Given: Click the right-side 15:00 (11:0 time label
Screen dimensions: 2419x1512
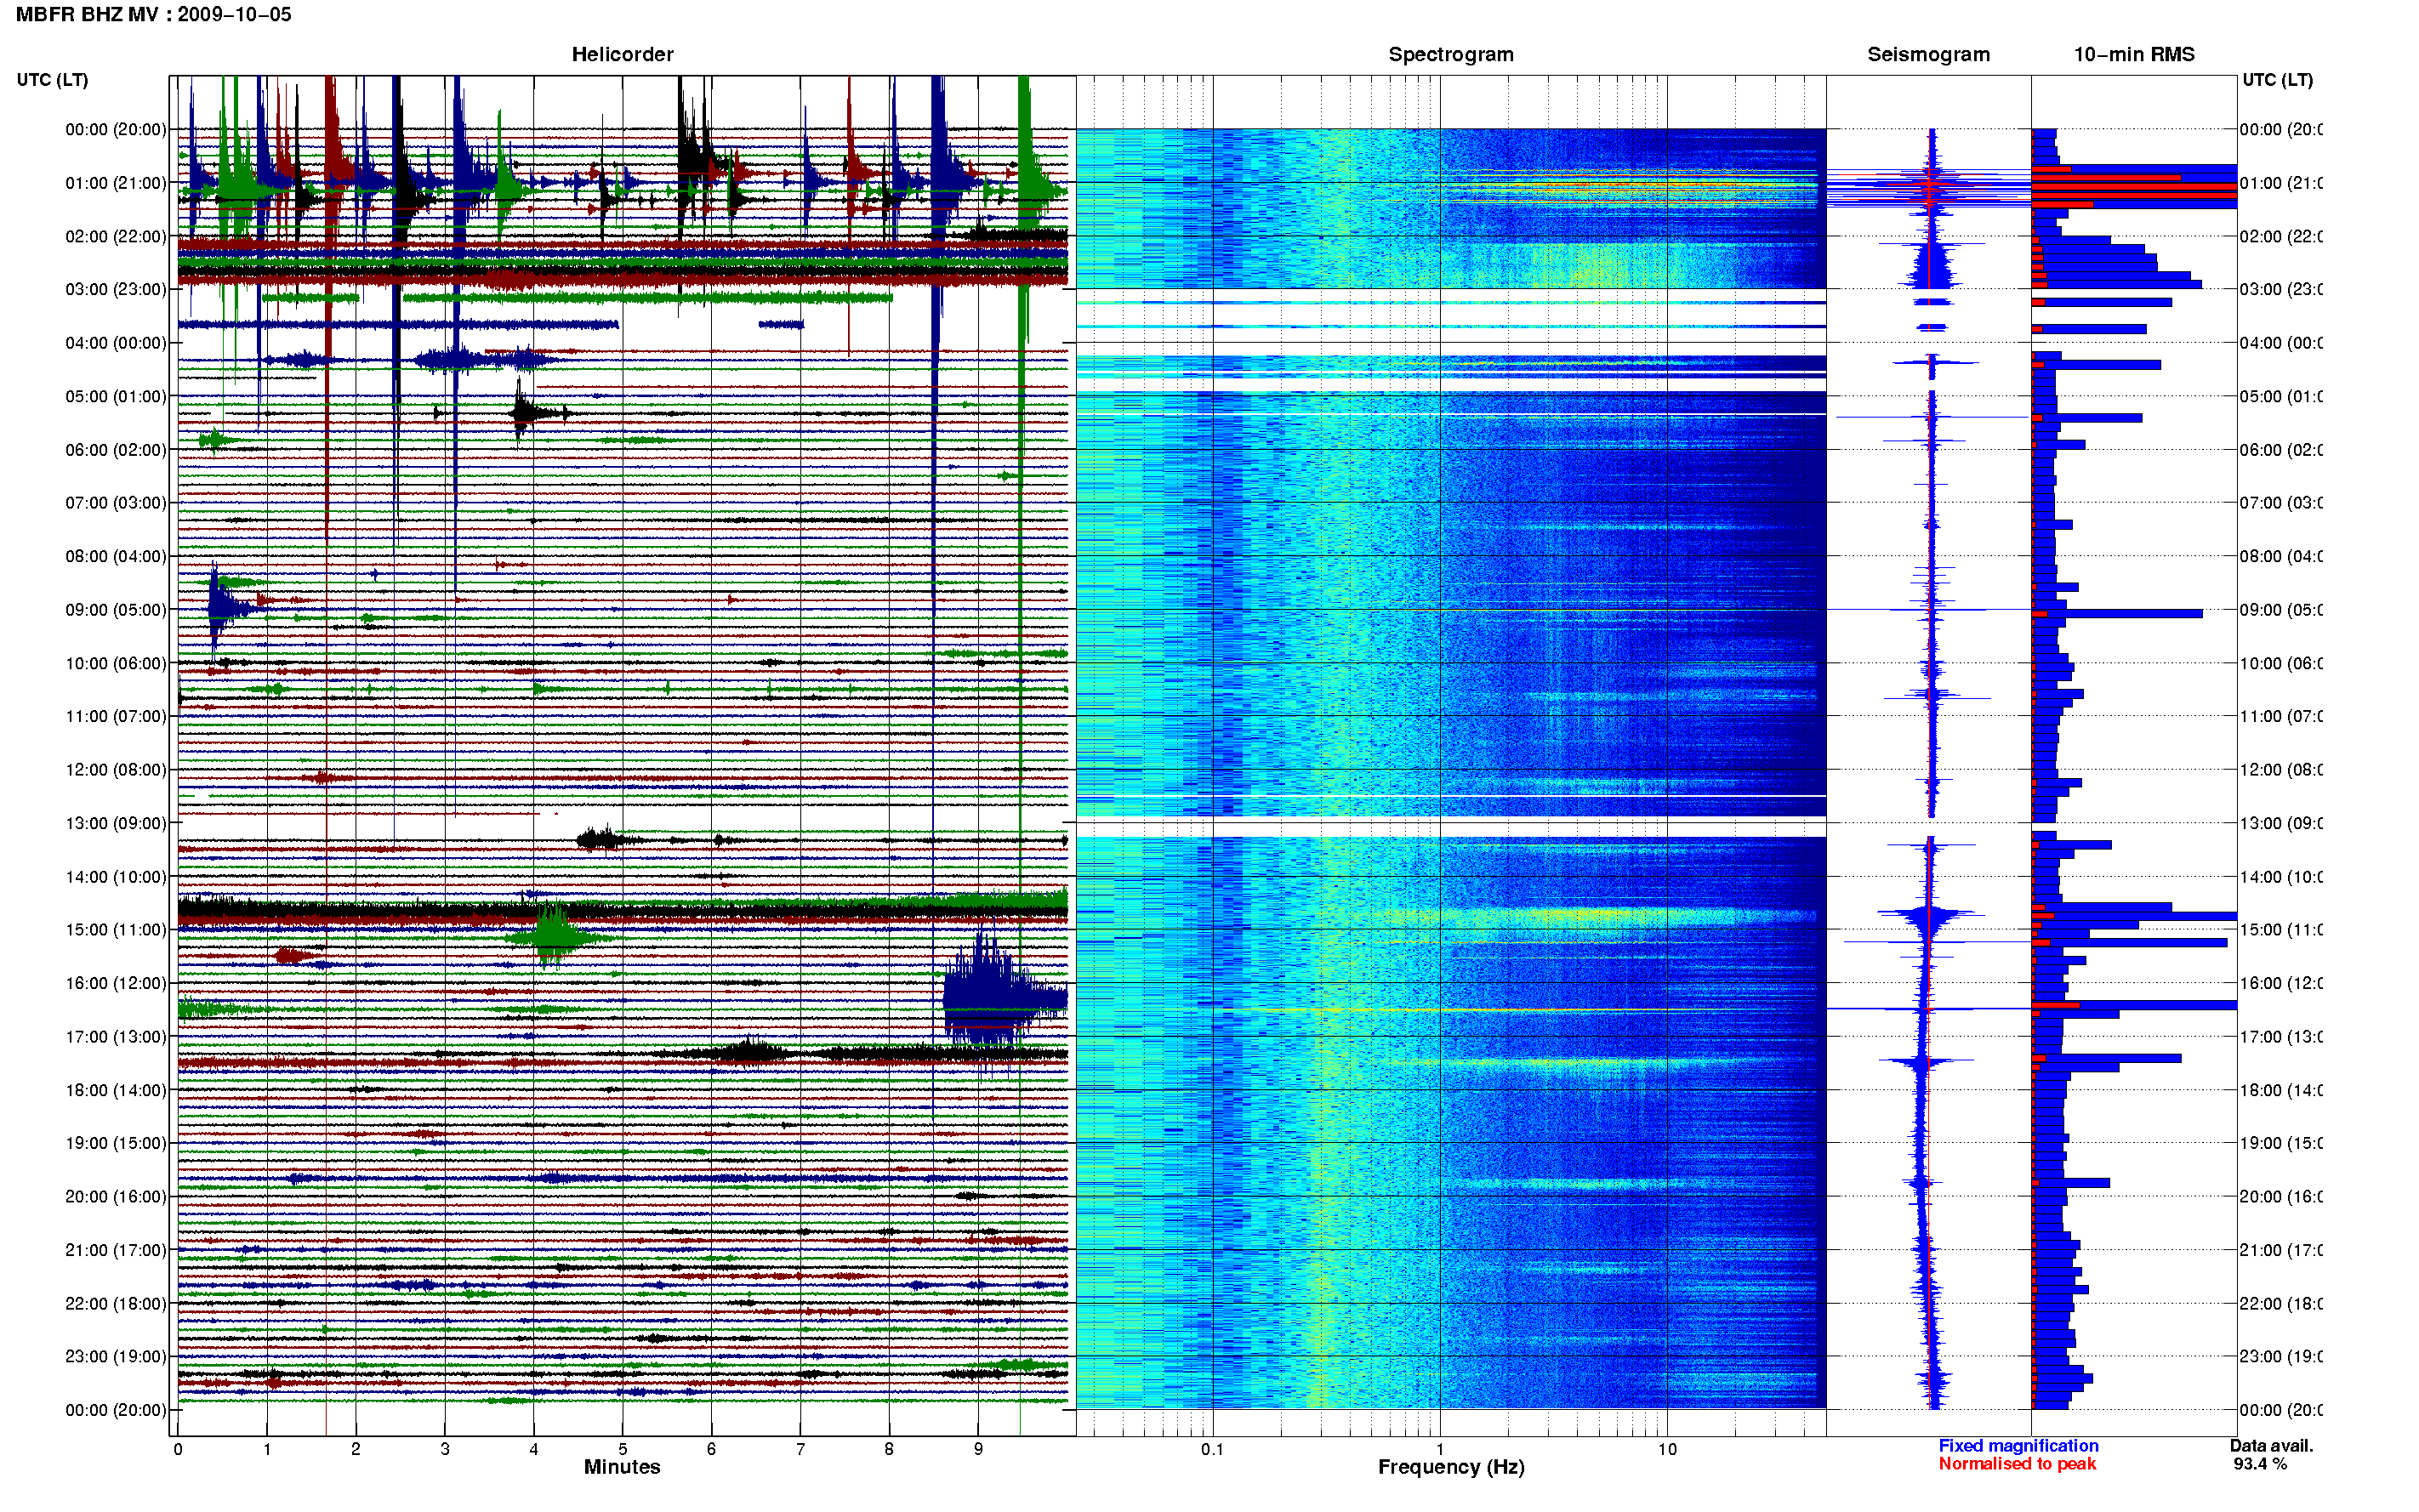Looking at the screenshot, I should click(2281, 930).
